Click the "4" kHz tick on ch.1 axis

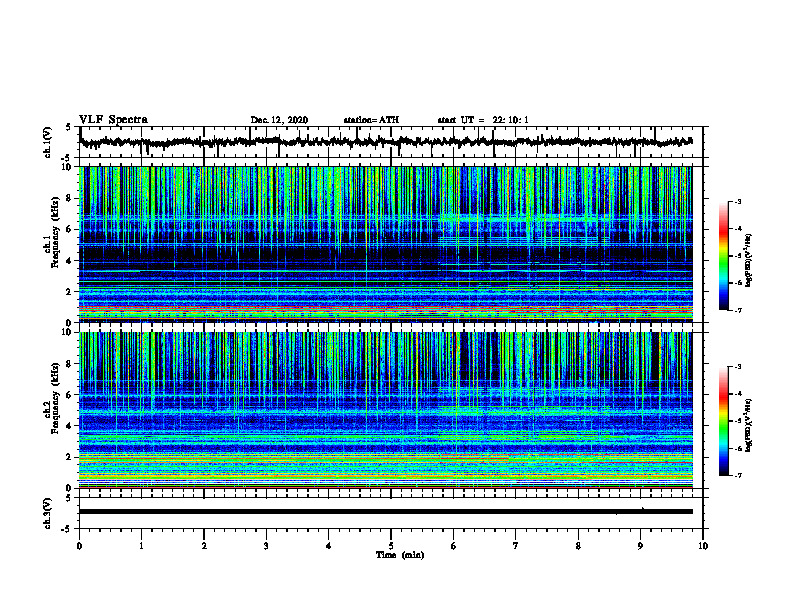tap(70, 261)
